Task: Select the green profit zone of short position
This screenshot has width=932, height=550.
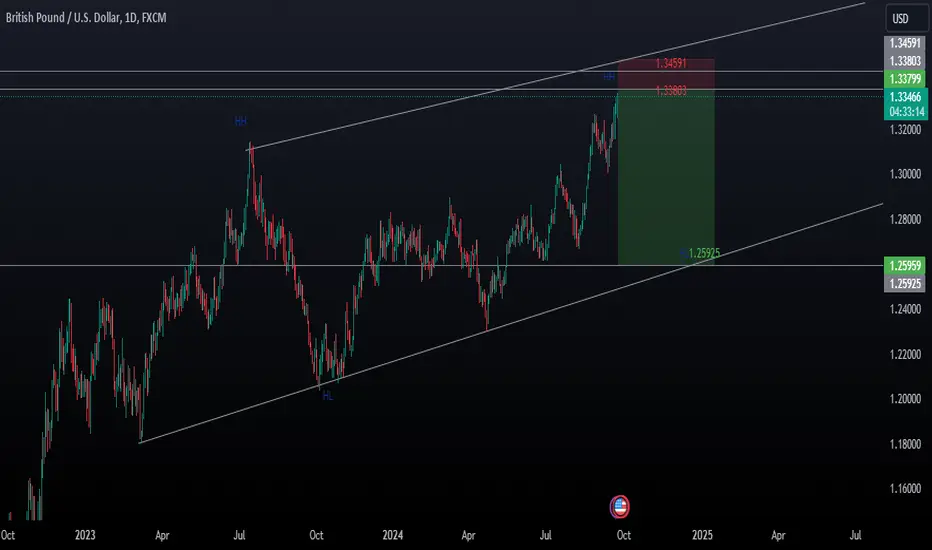Action: [x=666, y=177]
